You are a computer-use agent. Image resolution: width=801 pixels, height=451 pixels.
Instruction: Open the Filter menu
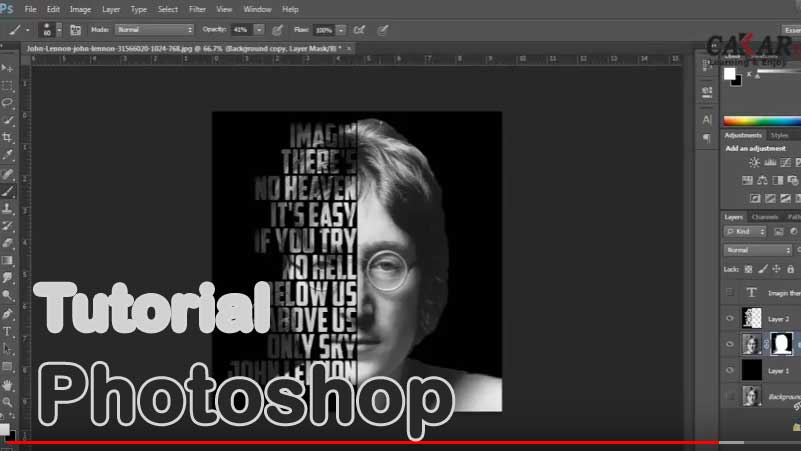(x=197, y=9)
